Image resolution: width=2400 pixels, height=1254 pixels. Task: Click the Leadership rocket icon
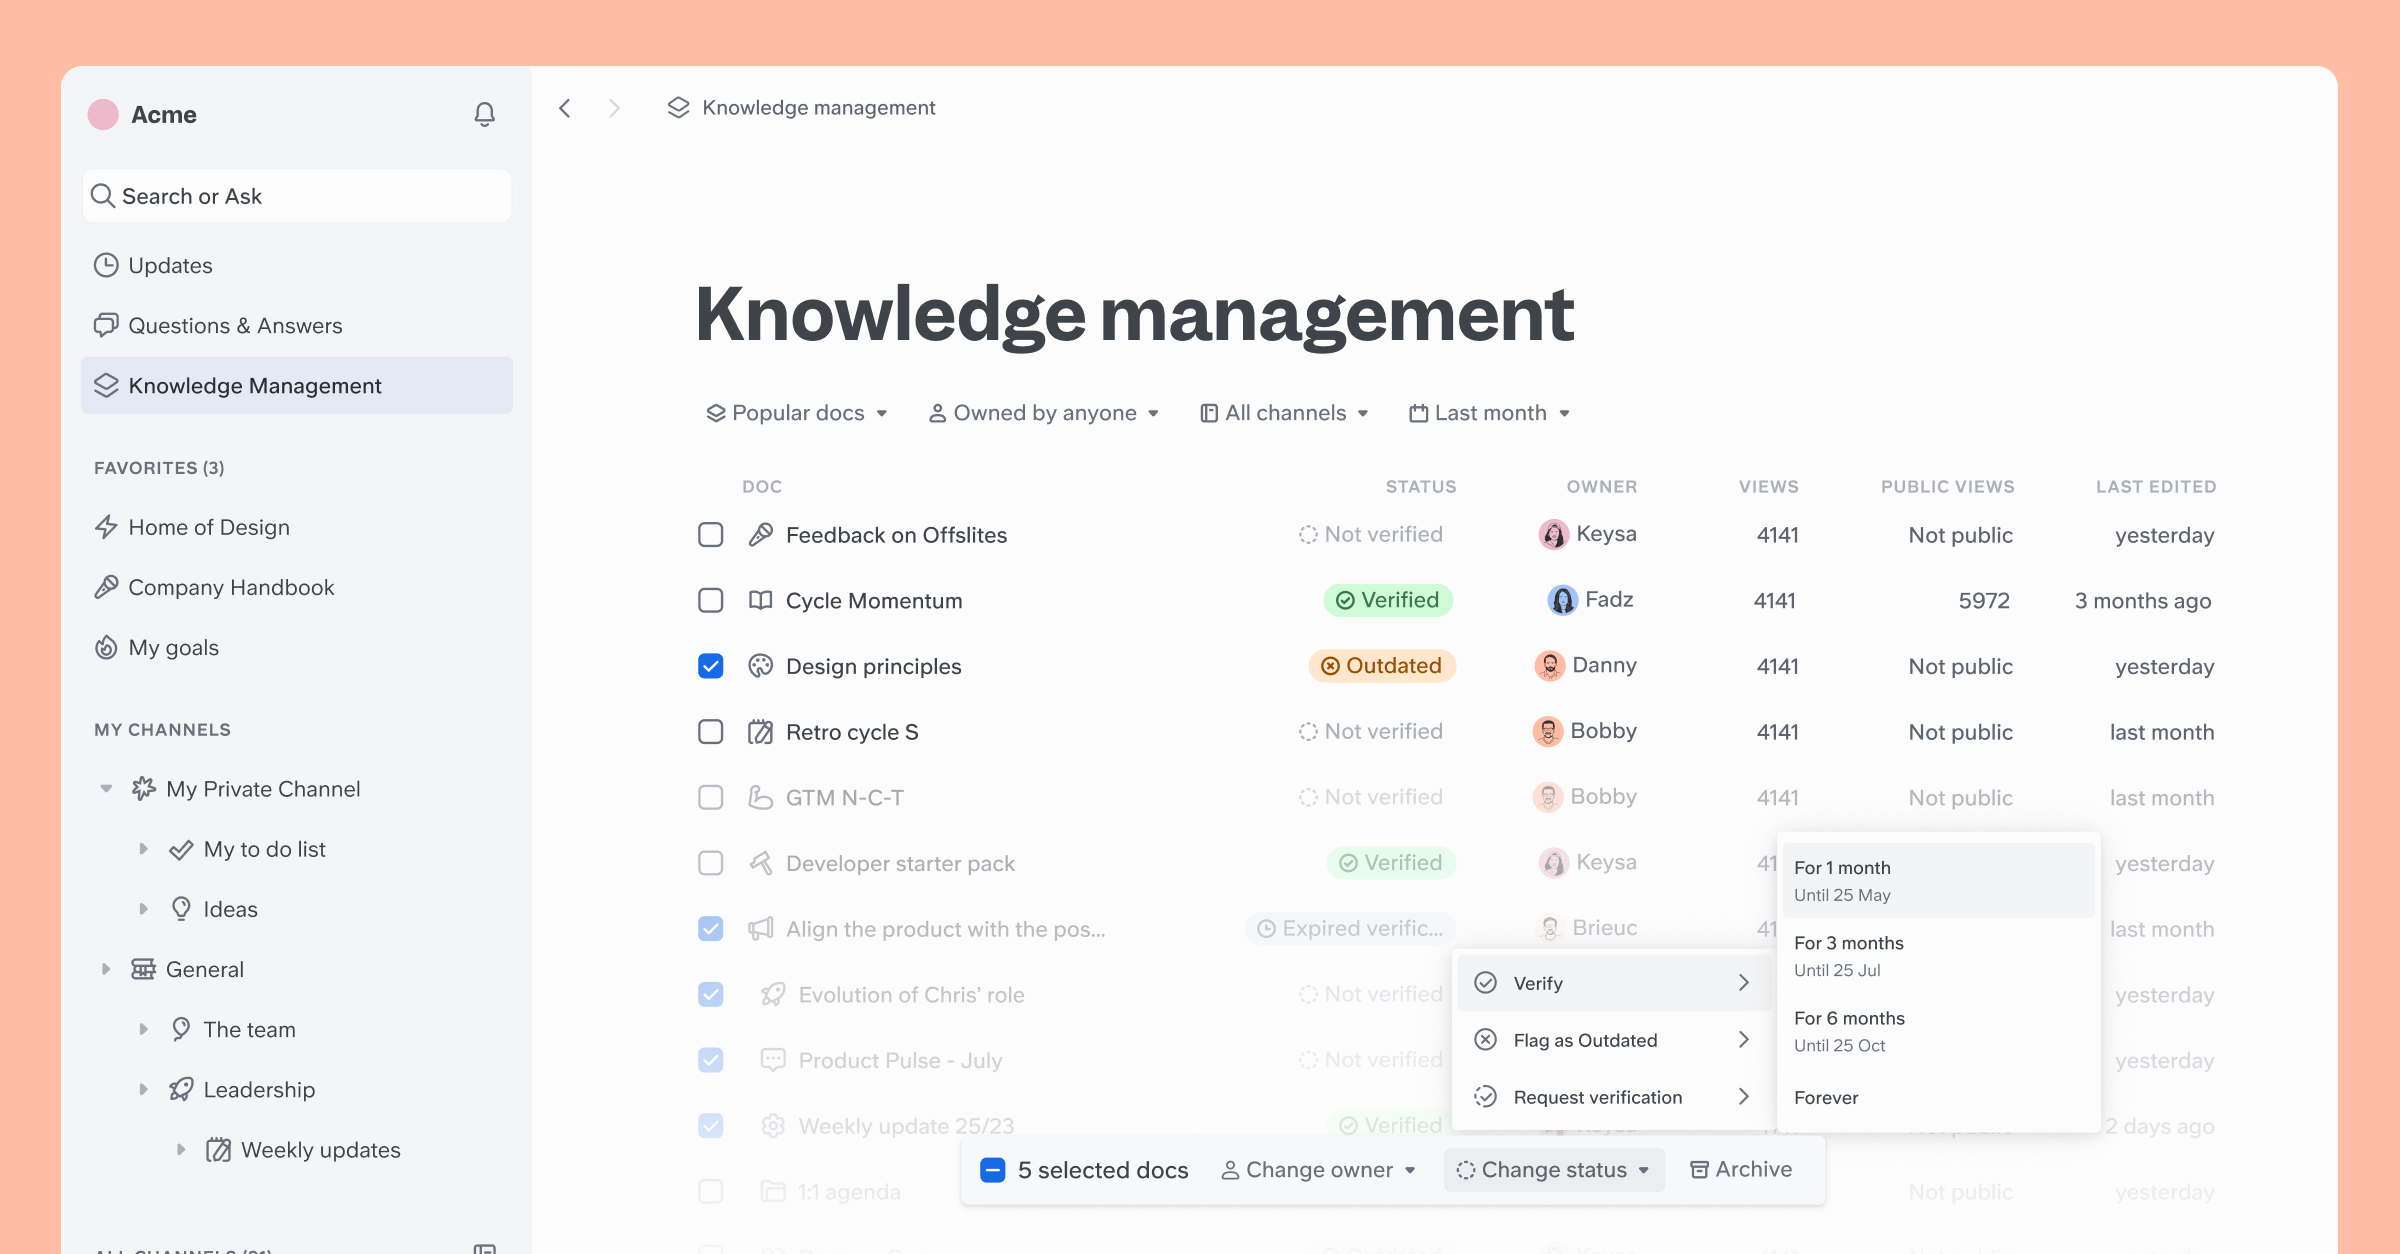point(181,1089)
